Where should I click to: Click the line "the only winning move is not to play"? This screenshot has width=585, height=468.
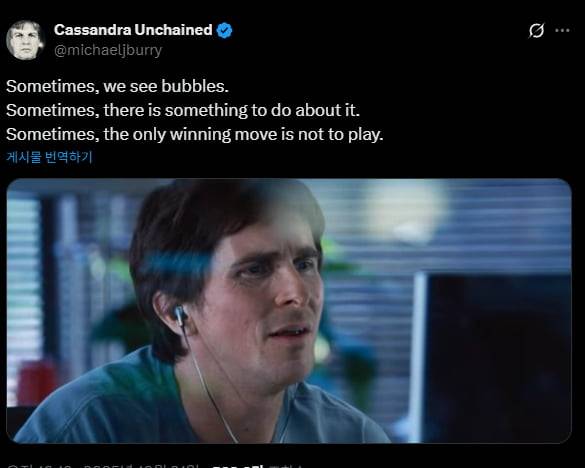[x=243, y=135]
